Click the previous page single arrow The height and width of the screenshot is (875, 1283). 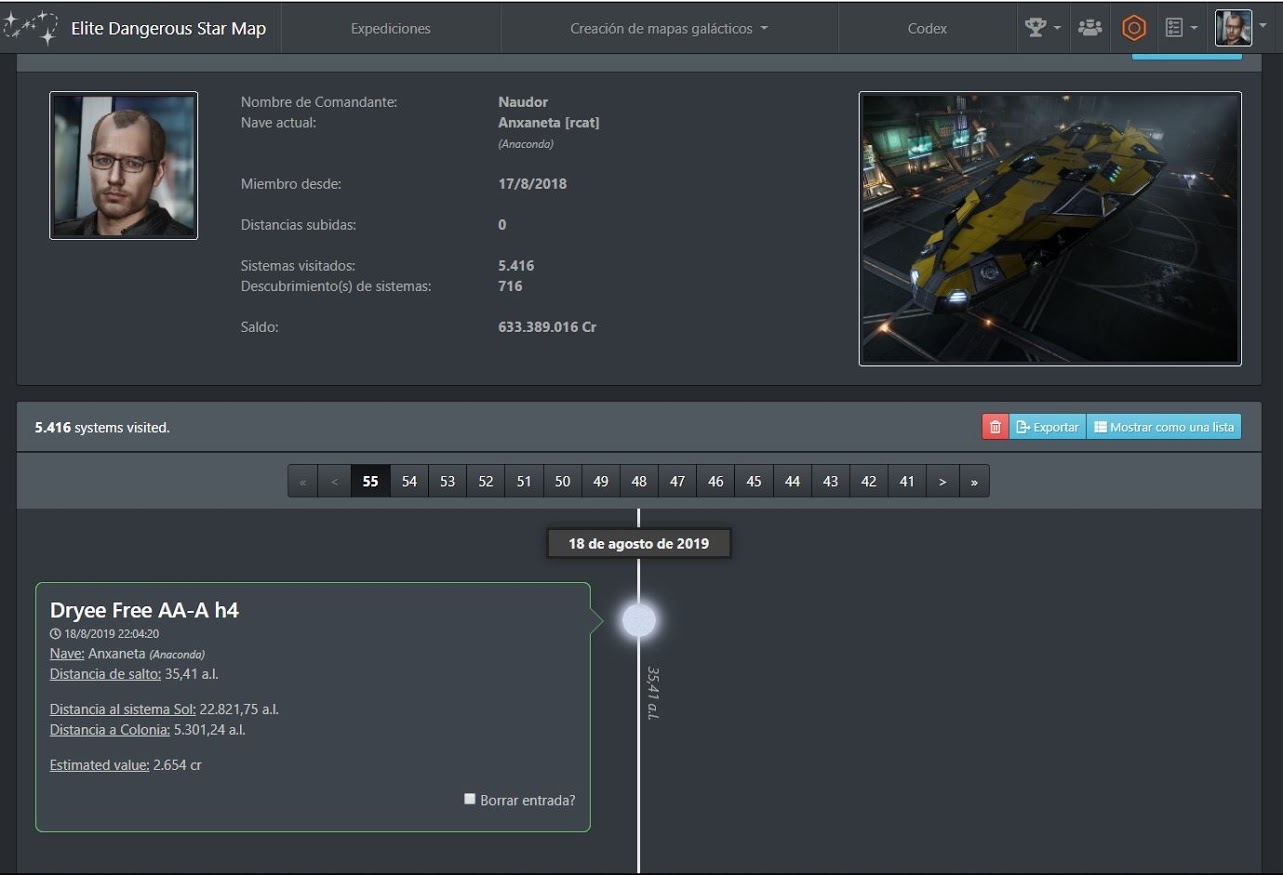[335, 481]
